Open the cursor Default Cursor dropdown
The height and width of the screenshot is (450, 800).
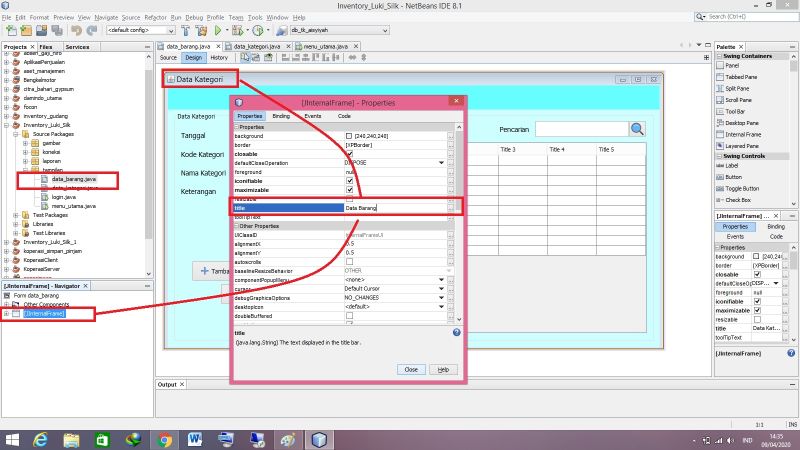[441, 289]
